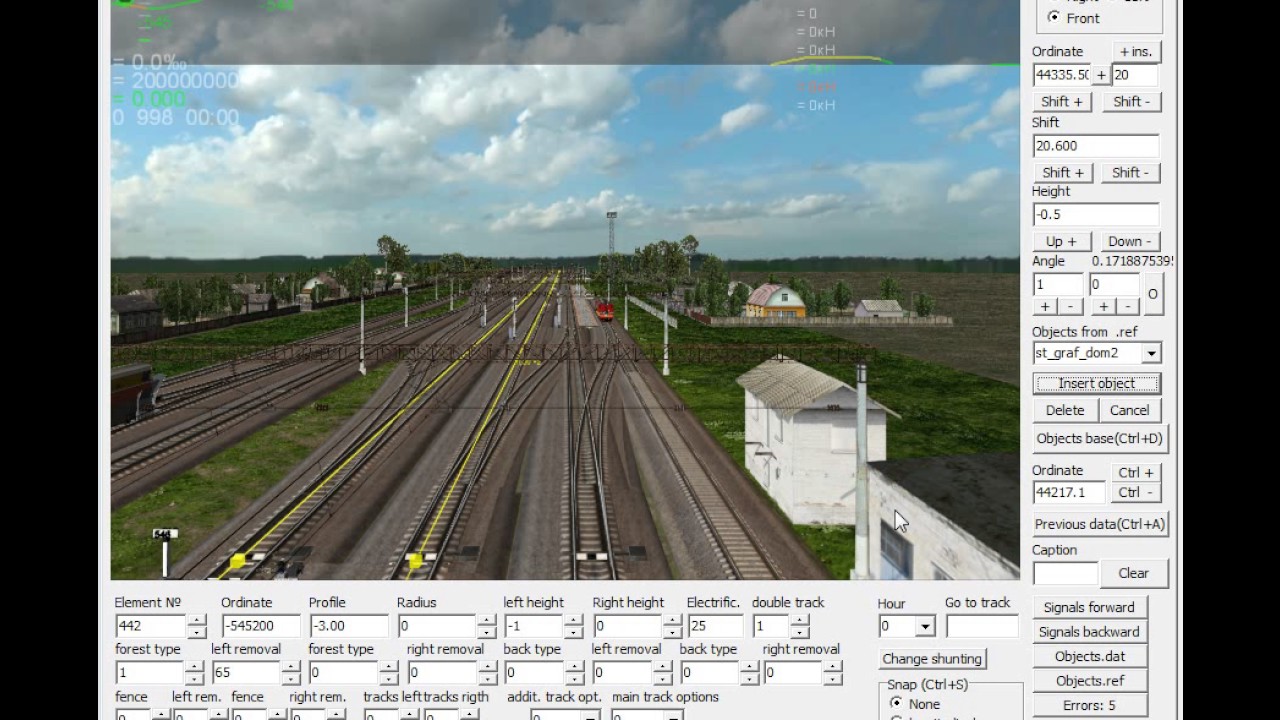Viewport: 1280px width, 720px height.
Task: Click the Right height spinner arrows
Action: [670, 626]
